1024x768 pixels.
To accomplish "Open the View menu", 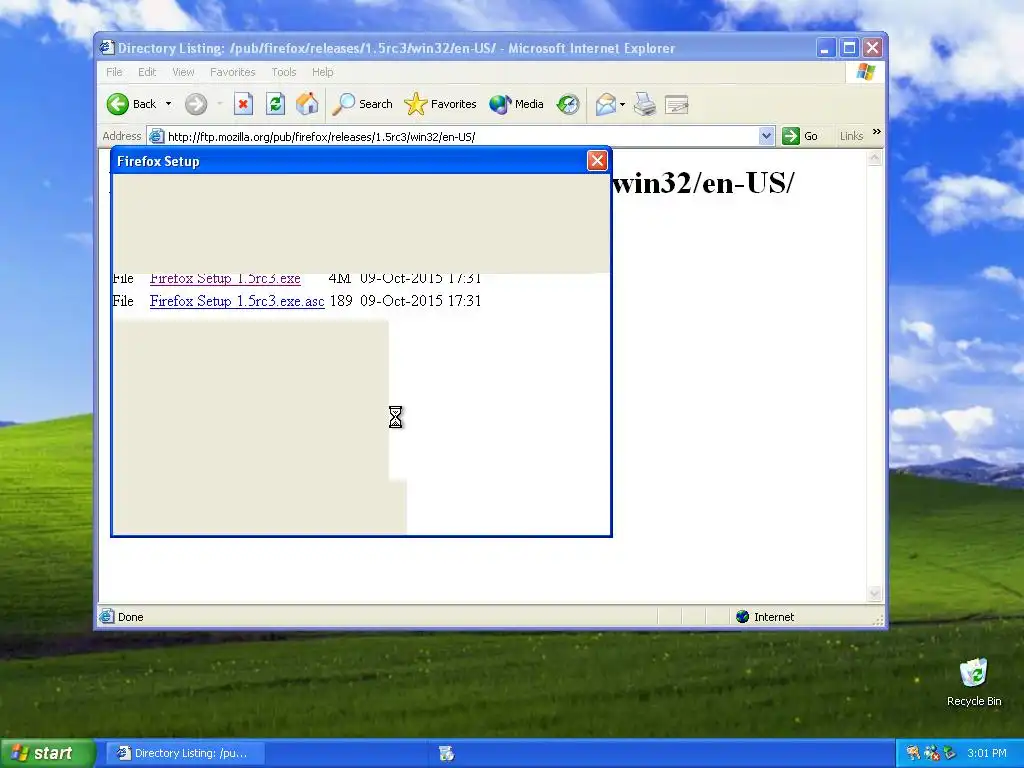I will (183, 72).
